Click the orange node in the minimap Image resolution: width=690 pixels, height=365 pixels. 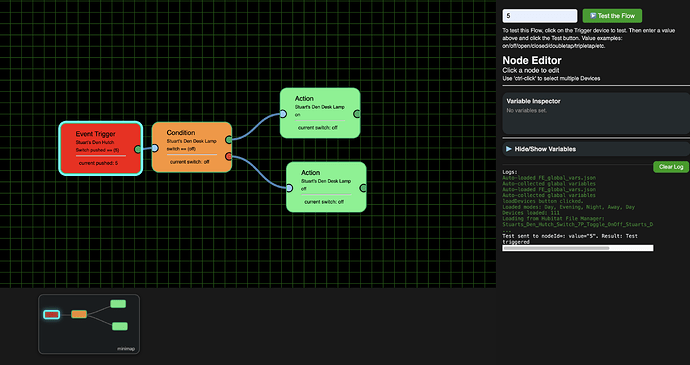pos(79,314)
